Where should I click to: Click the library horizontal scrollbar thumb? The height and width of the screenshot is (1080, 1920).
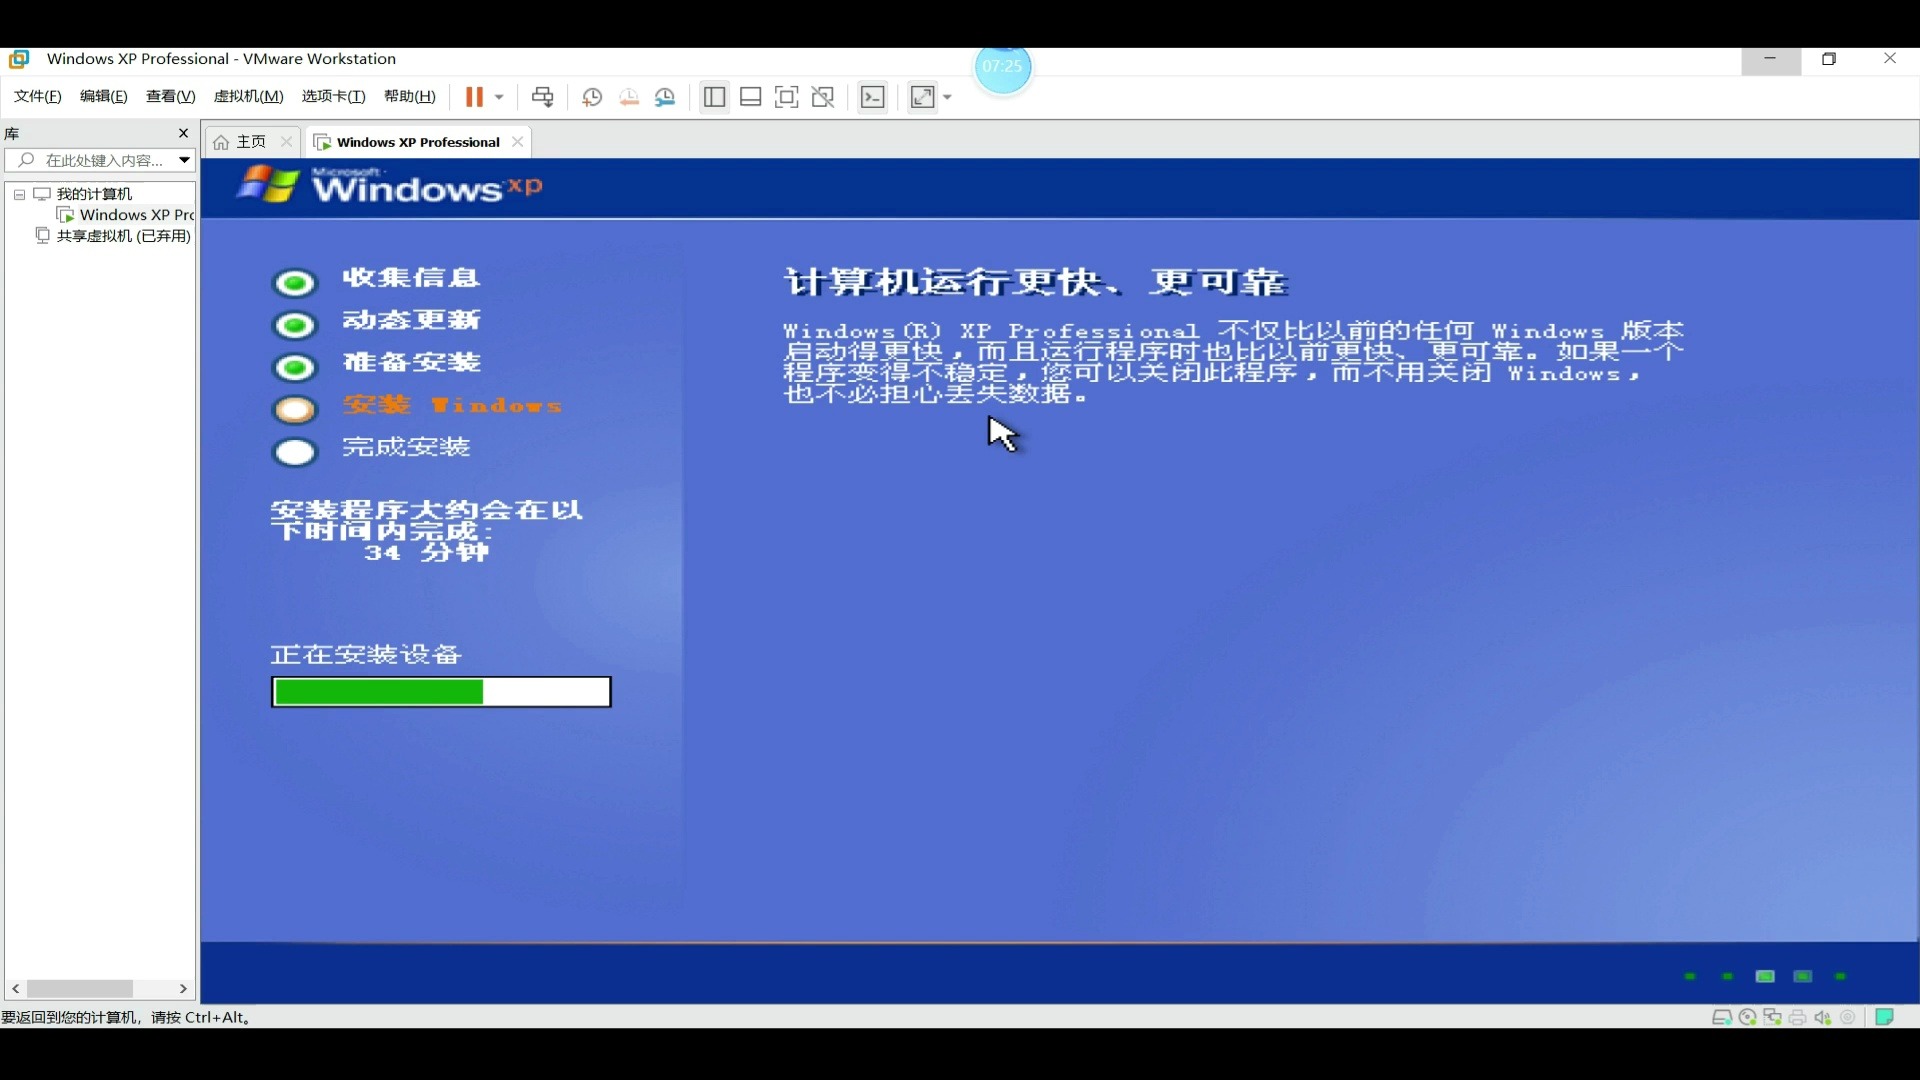[80, 988]
